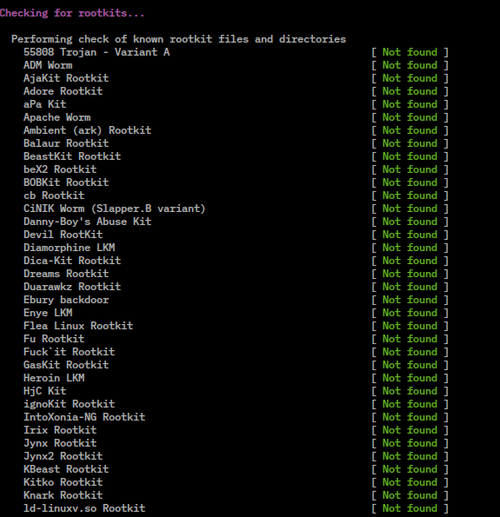Click the '55808 Trojan - Variant A' entry
The width and height of the screenshot is (500, 517).
(x=97, y=52)
